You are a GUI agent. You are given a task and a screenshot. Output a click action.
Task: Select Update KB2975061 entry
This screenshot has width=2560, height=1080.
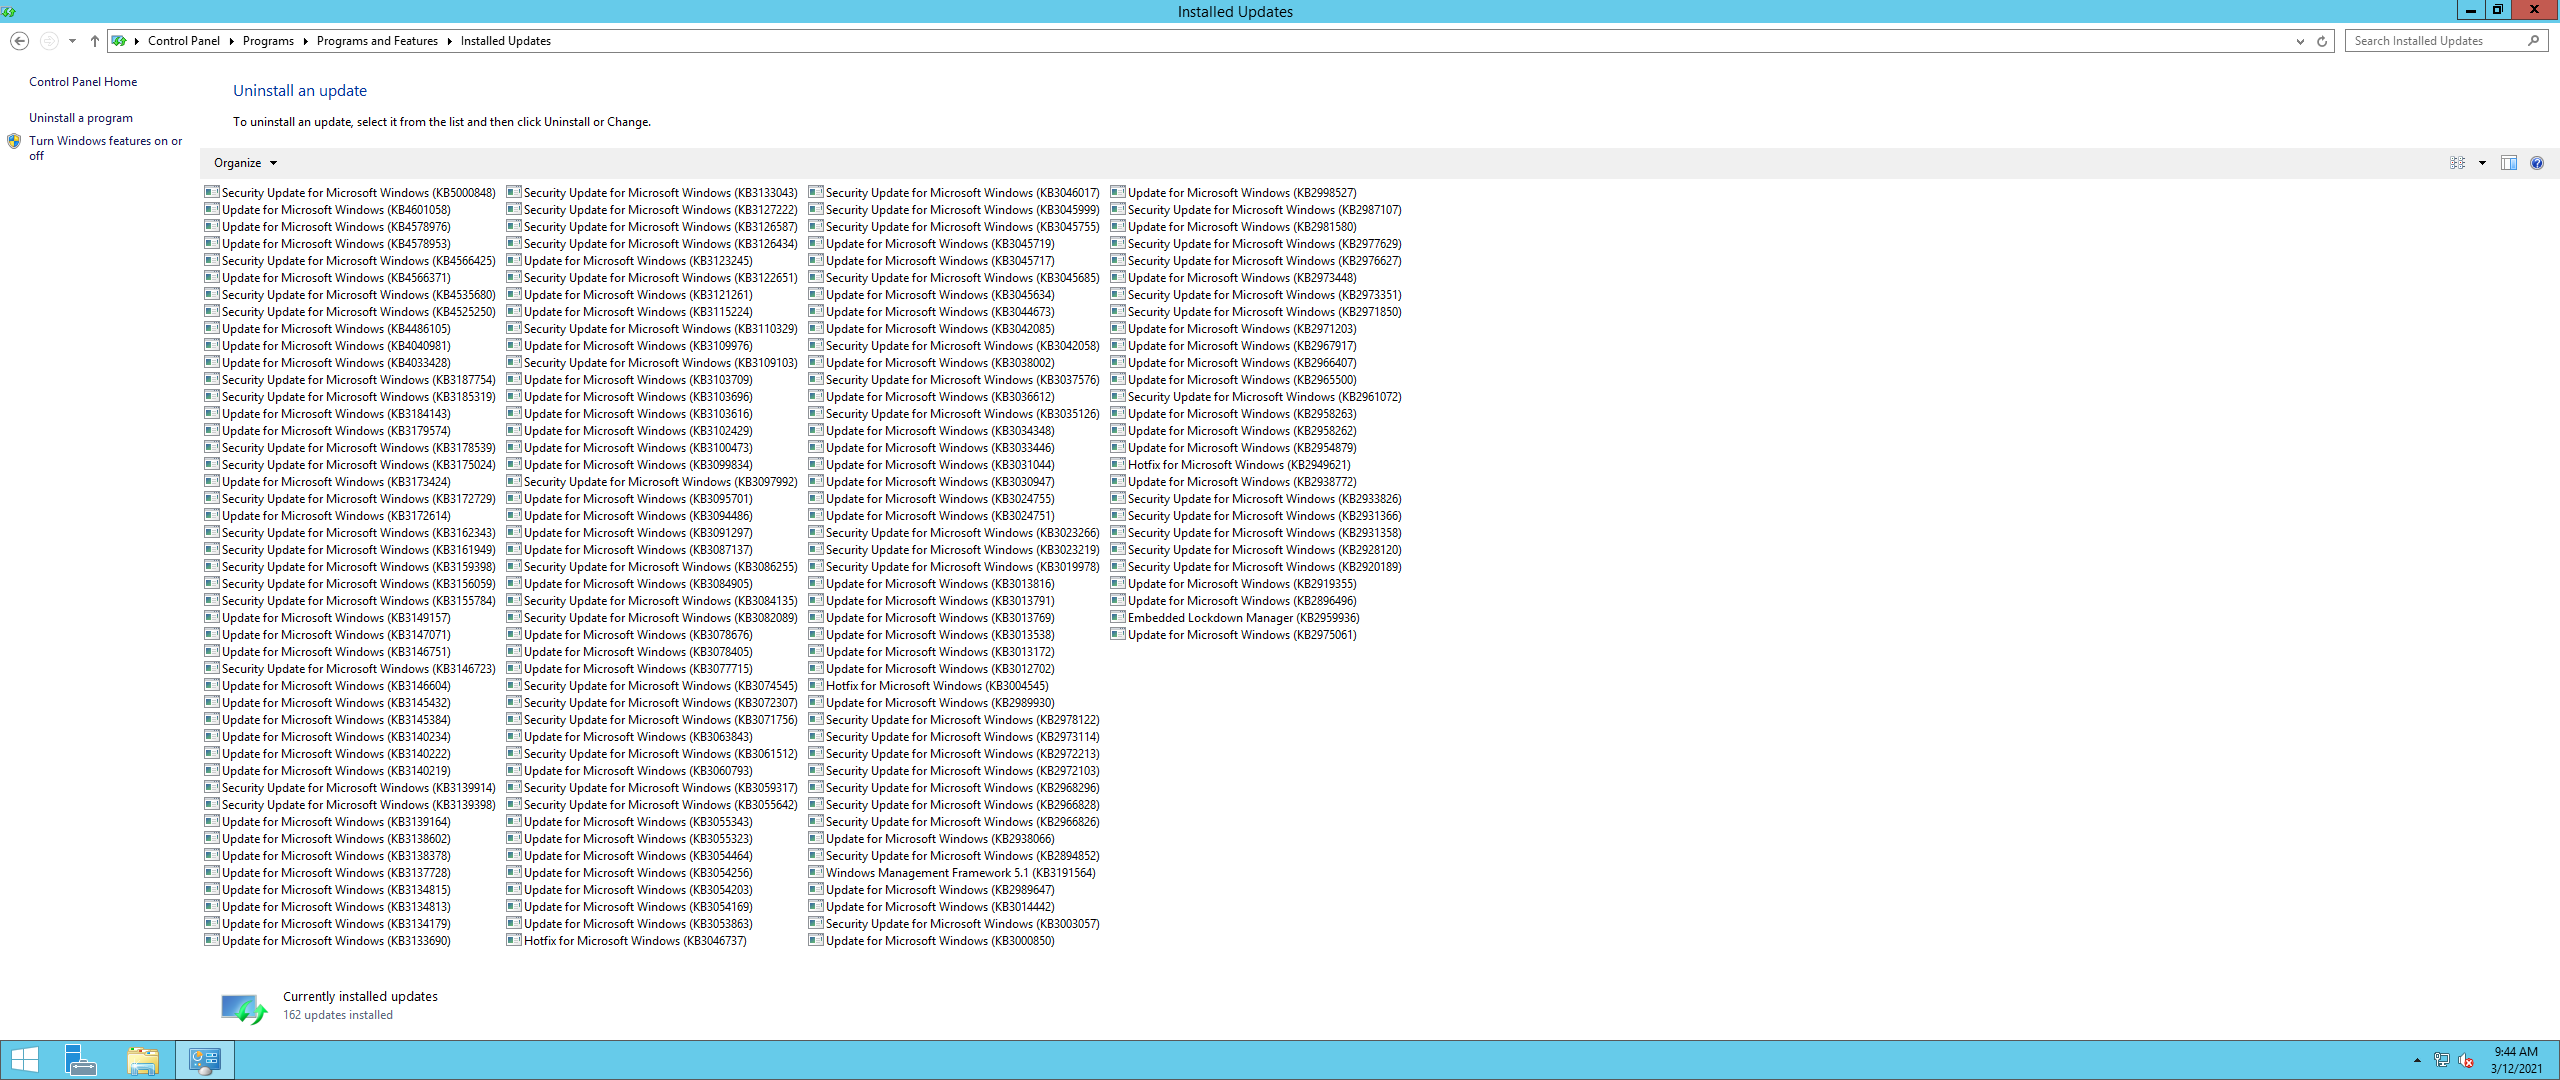point(1234,635)
